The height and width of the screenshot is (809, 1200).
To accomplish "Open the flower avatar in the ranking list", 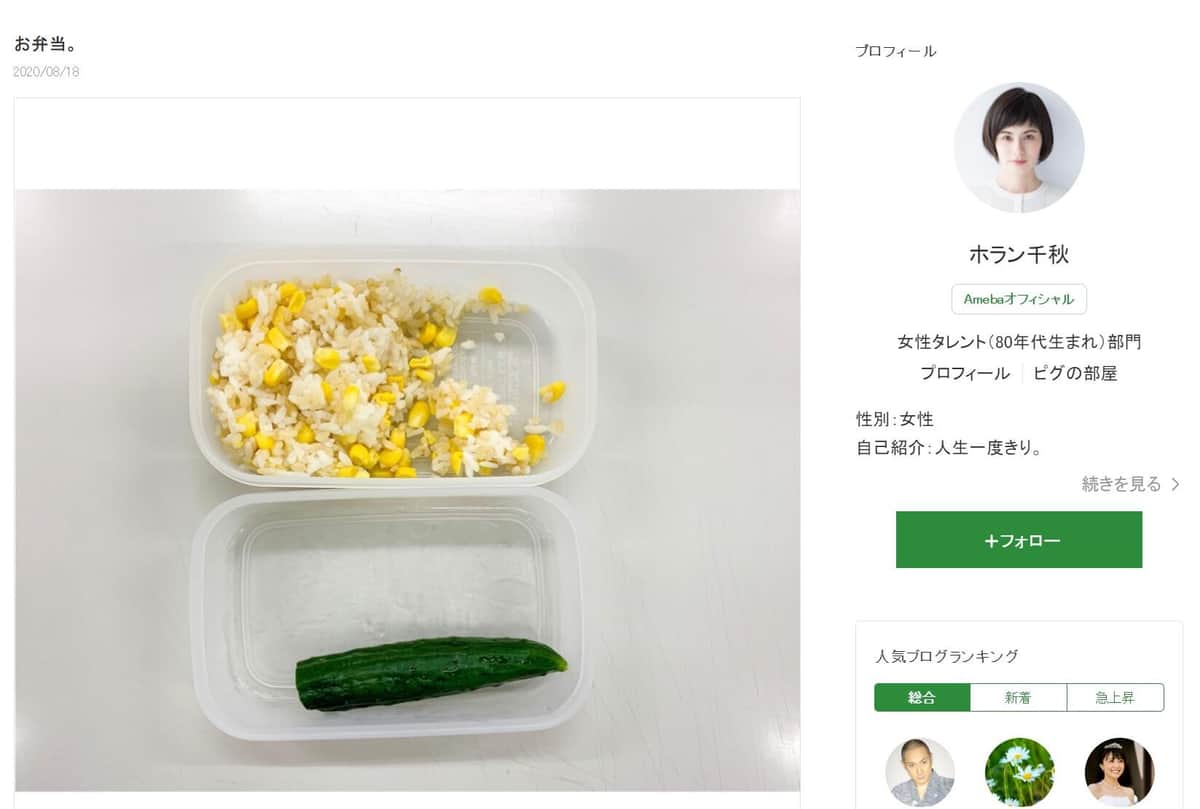I will [1019, 772].
